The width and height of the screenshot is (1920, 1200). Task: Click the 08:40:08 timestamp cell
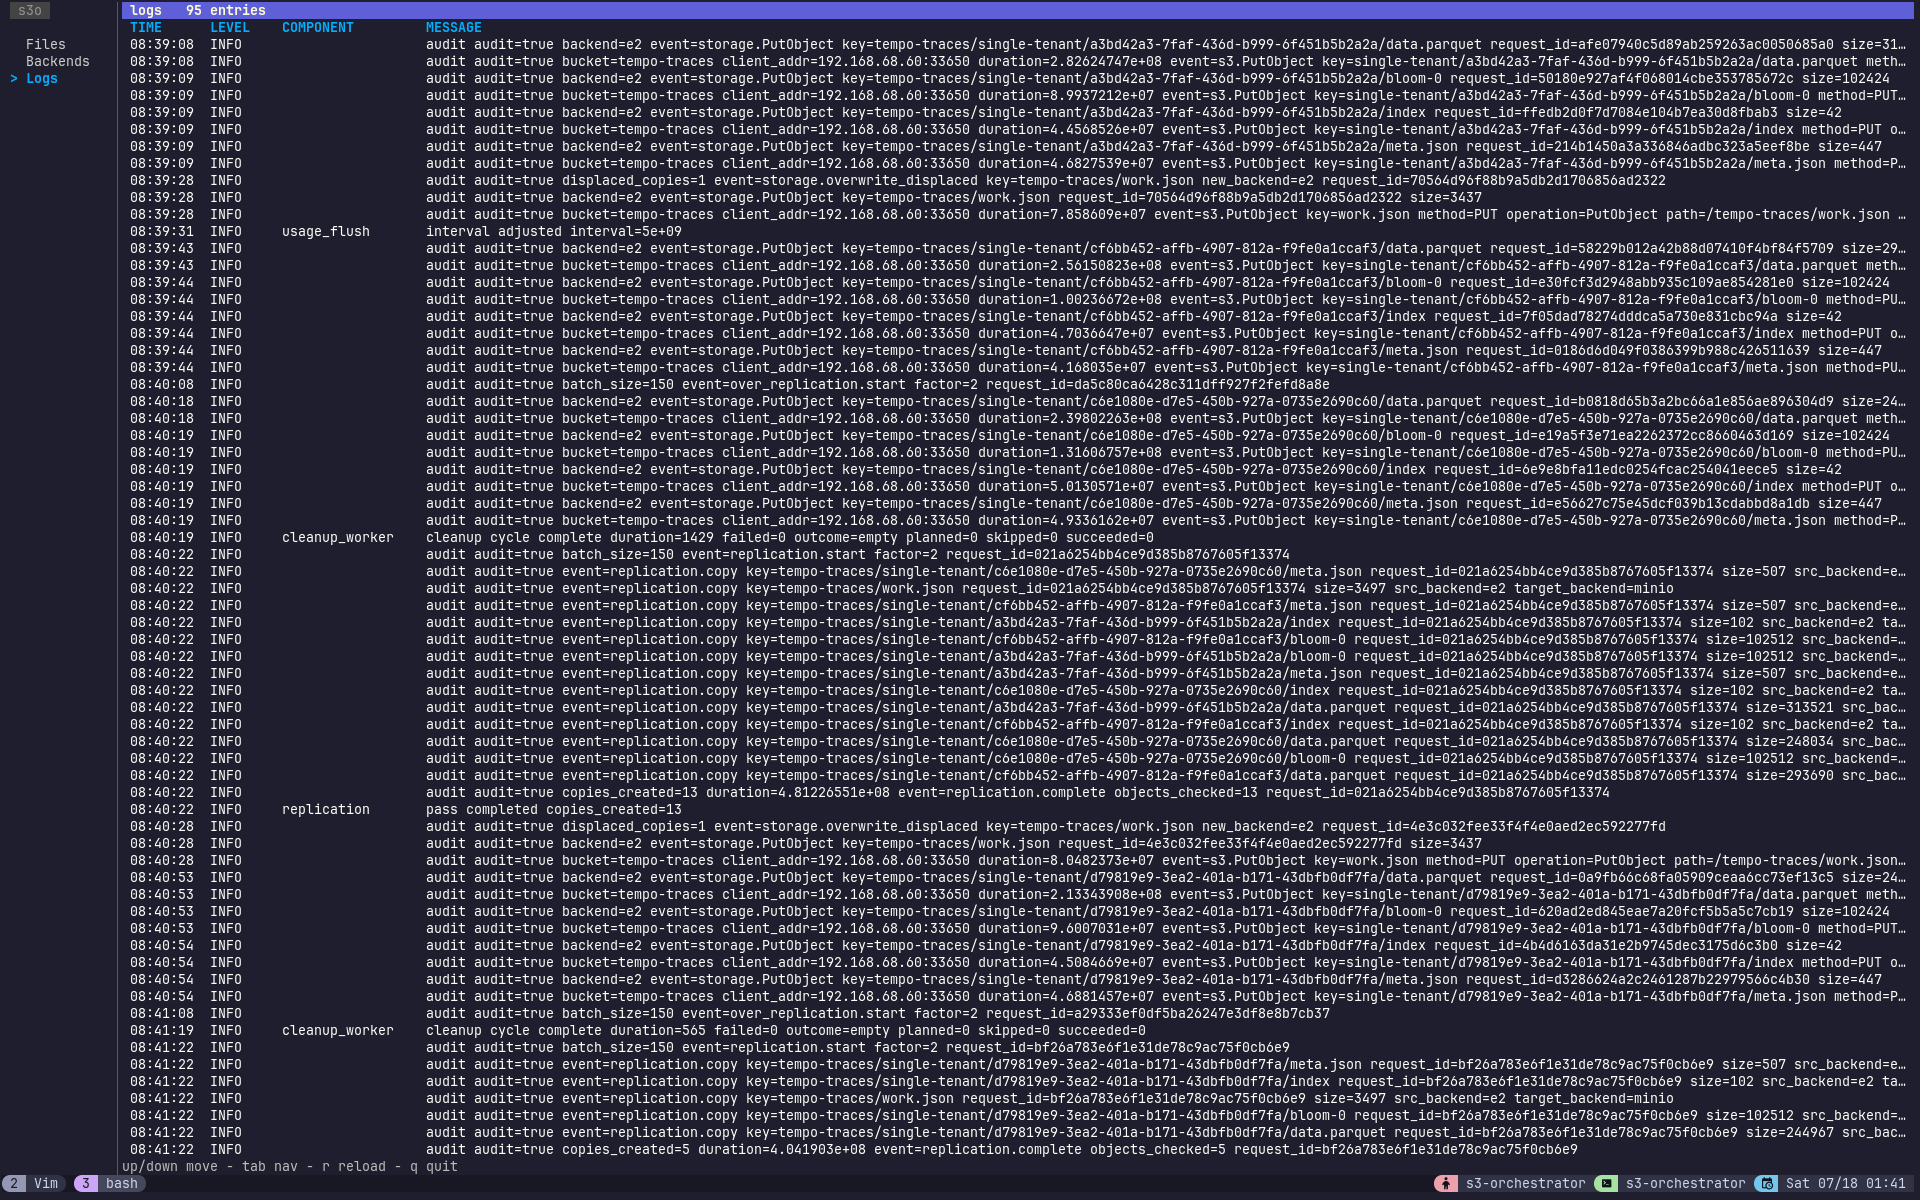[162, 385]
